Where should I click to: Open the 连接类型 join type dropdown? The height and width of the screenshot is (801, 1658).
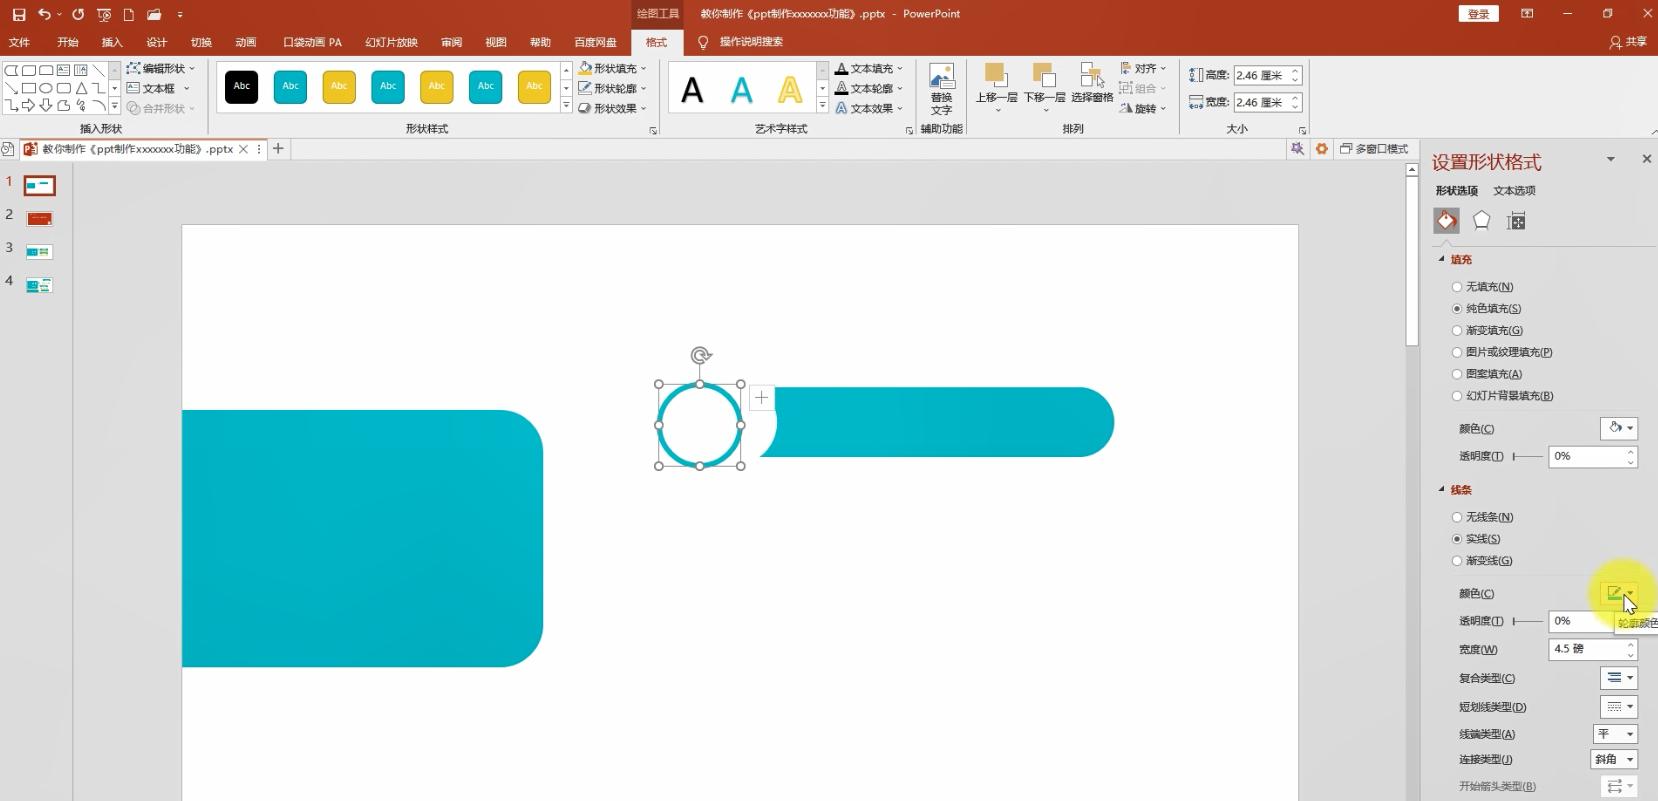pyautogui.click(x=1615, y=759)
